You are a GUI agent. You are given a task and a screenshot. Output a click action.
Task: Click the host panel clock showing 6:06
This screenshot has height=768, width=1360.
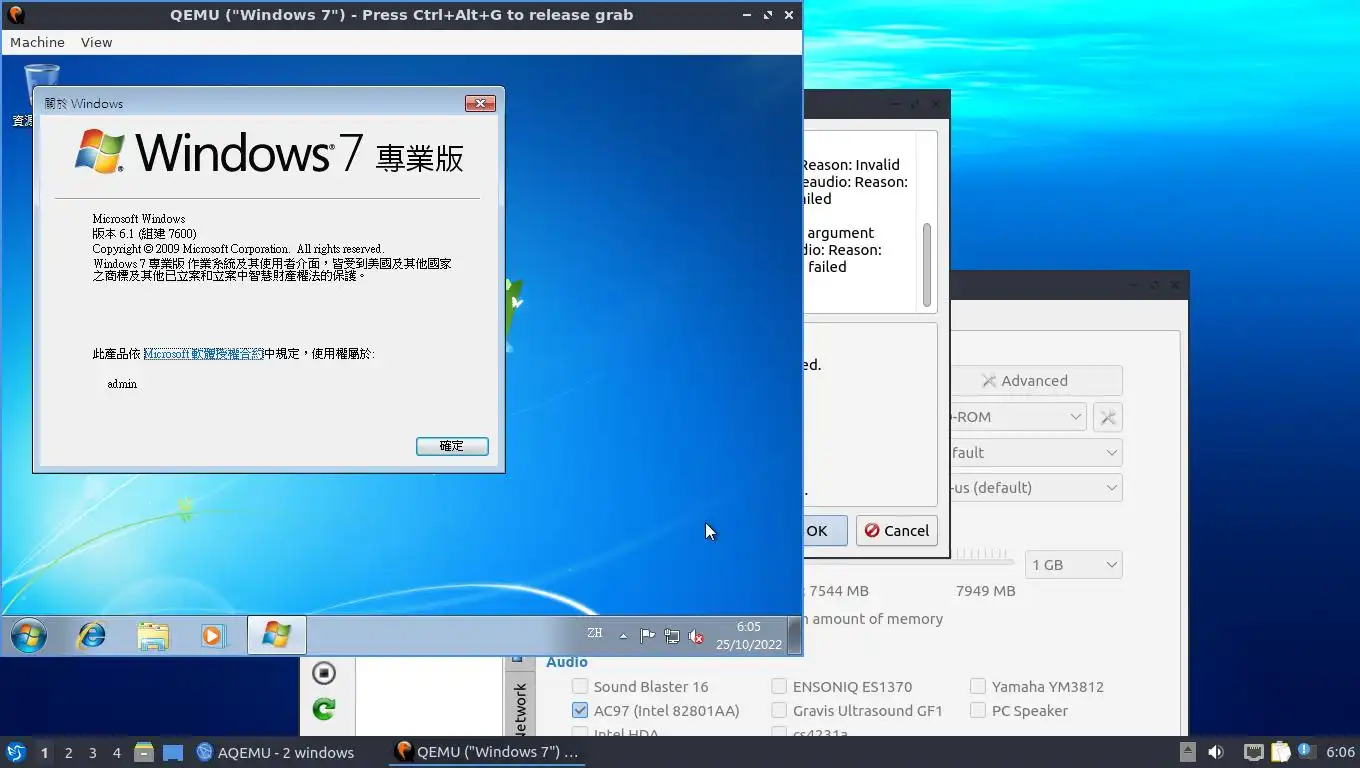click(1340, 752)
